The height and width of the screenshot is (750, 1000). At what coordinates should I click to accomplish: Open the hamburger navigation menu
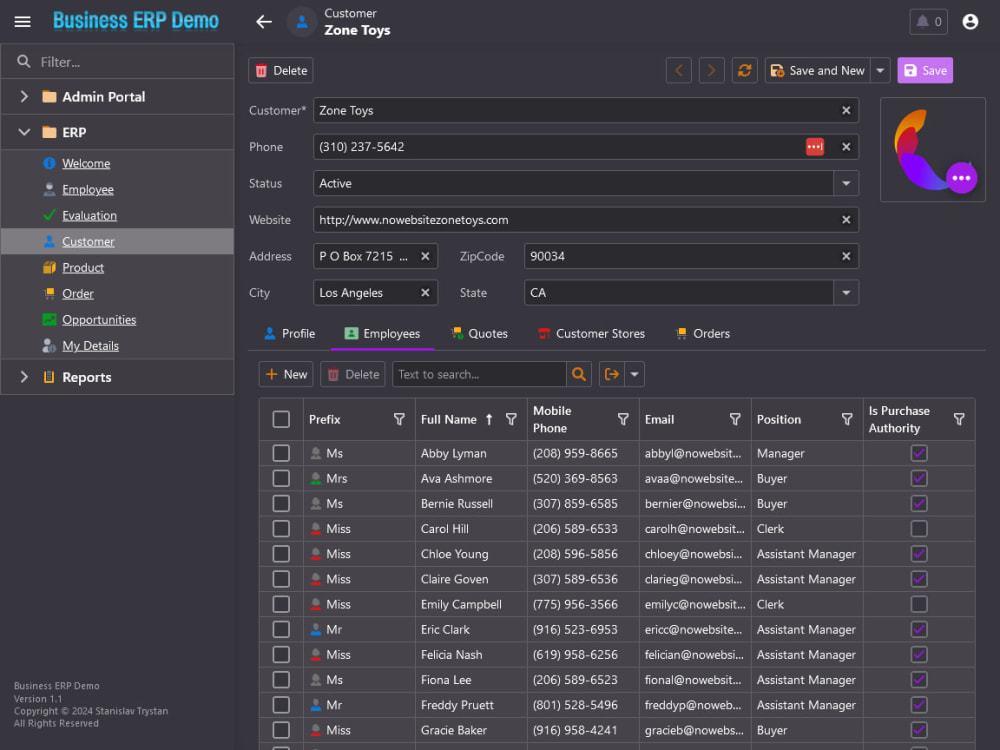point(22,22)
